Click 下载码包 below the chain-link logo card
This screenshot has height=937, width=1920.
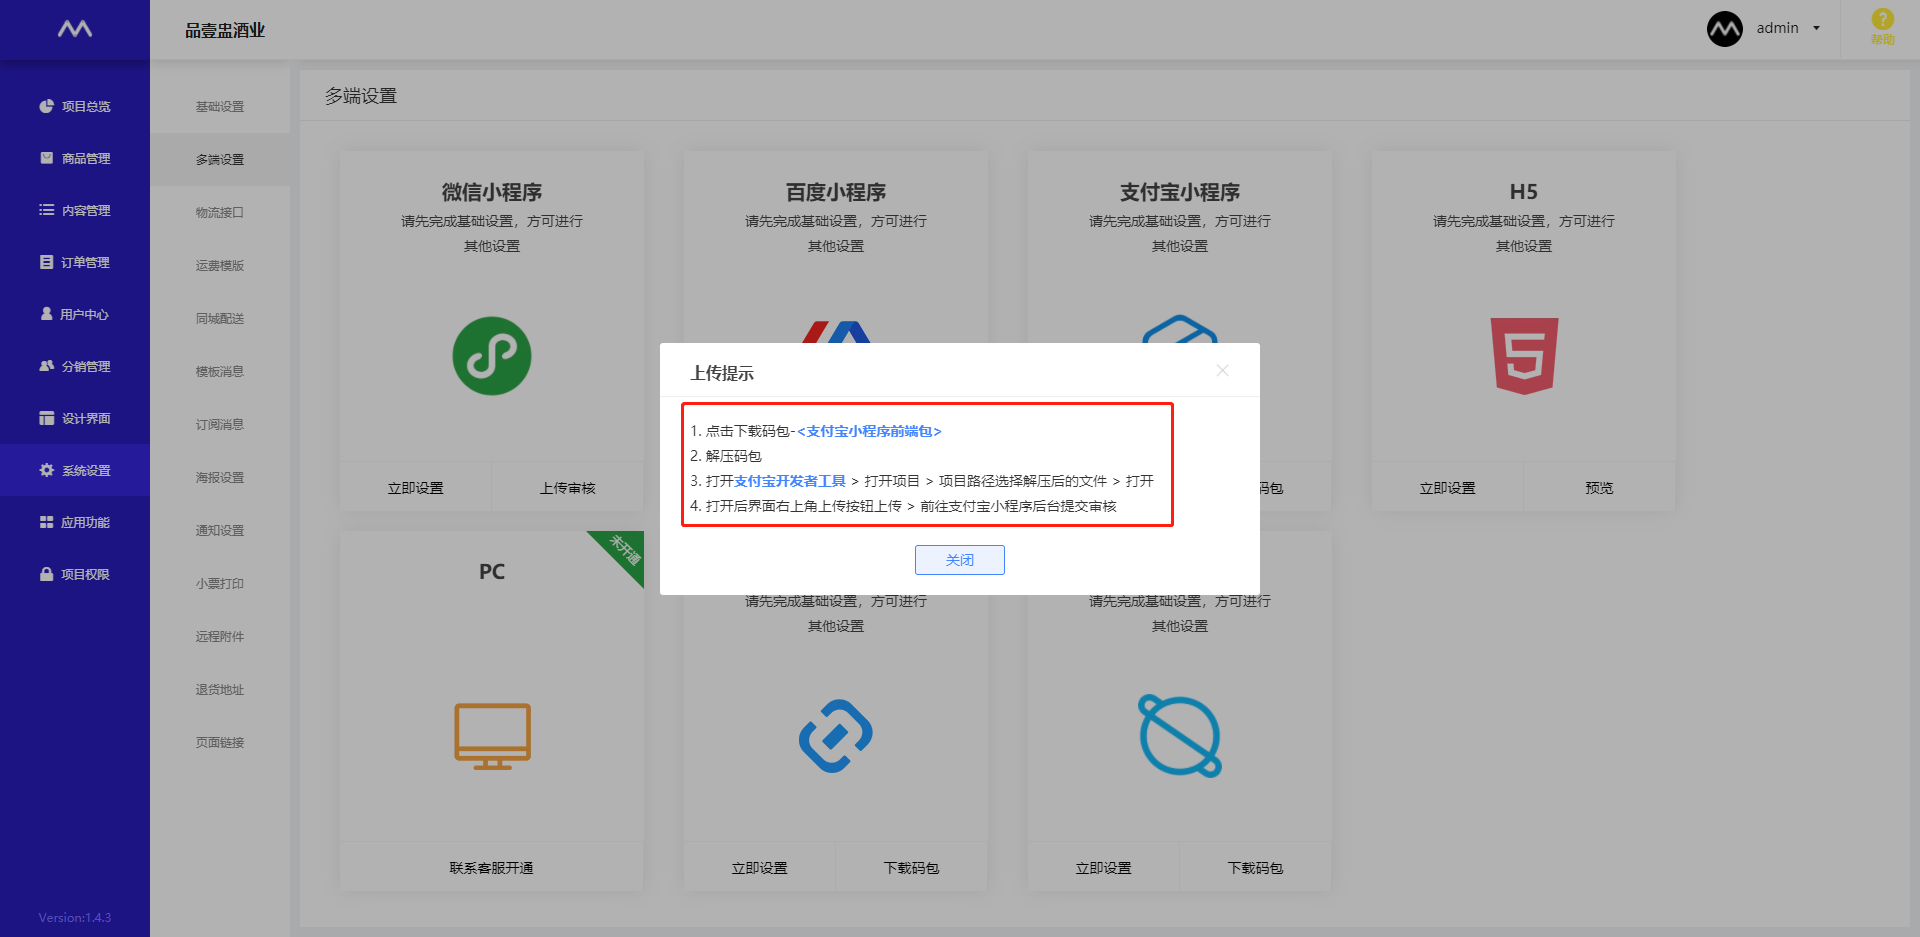tap(912, 868)
